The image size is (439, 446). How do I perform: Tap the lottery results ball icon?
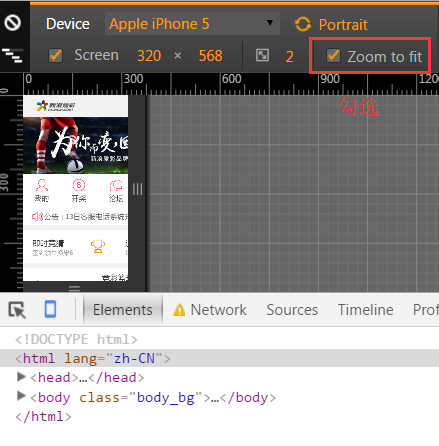[x=79, y=185]
